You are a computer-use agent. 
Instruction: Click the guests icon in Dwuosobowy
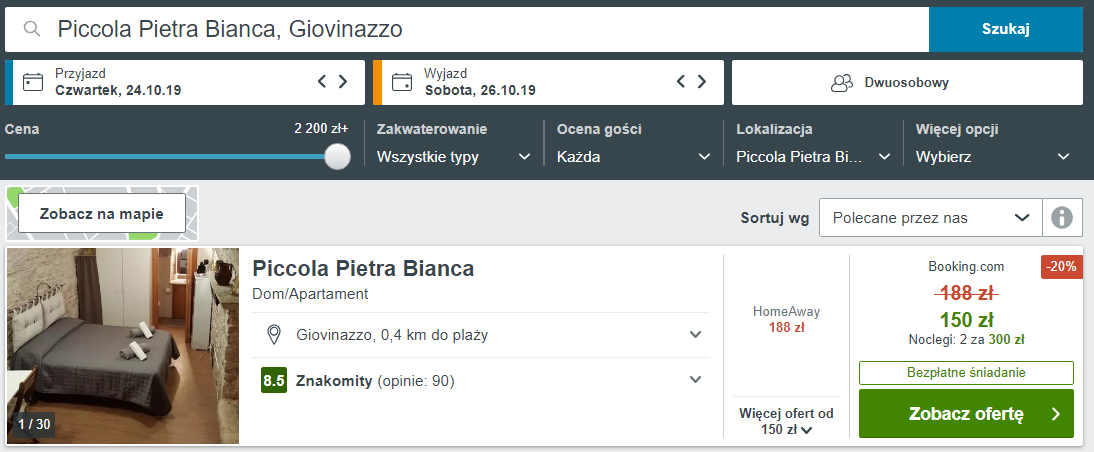pyautogui.click(x=842, y=83)
